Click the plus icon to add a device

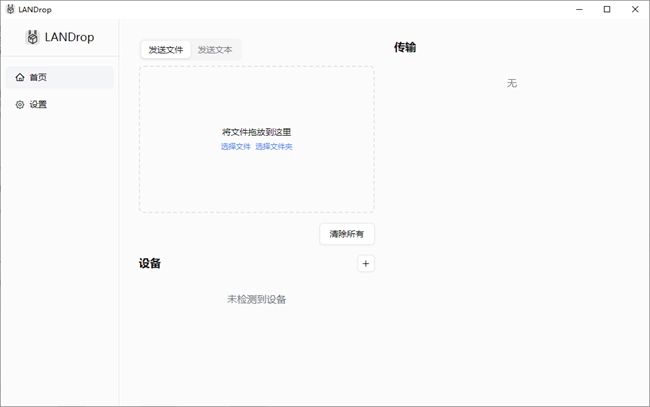click(366, 263)
